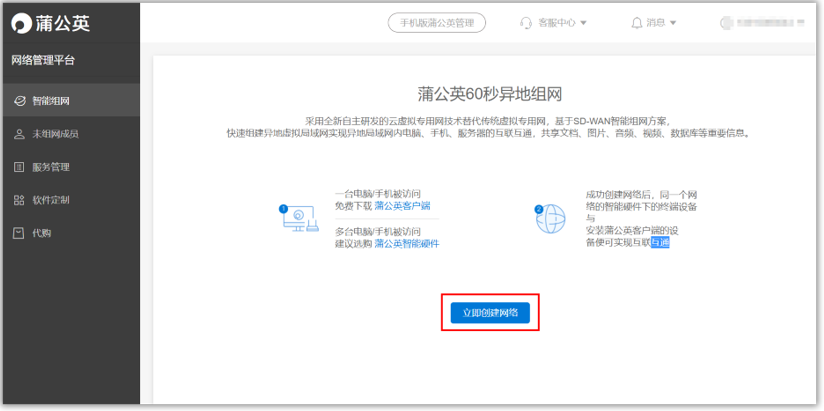The width and height of the screenshot is (824, 411).
Task: Open 服务管理 in the sidebar
Action: click(x=71, y=167)
